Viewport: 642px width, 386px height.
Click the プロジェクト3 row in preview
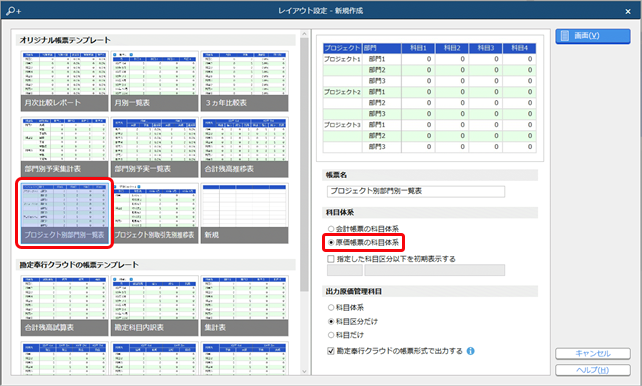430,125
